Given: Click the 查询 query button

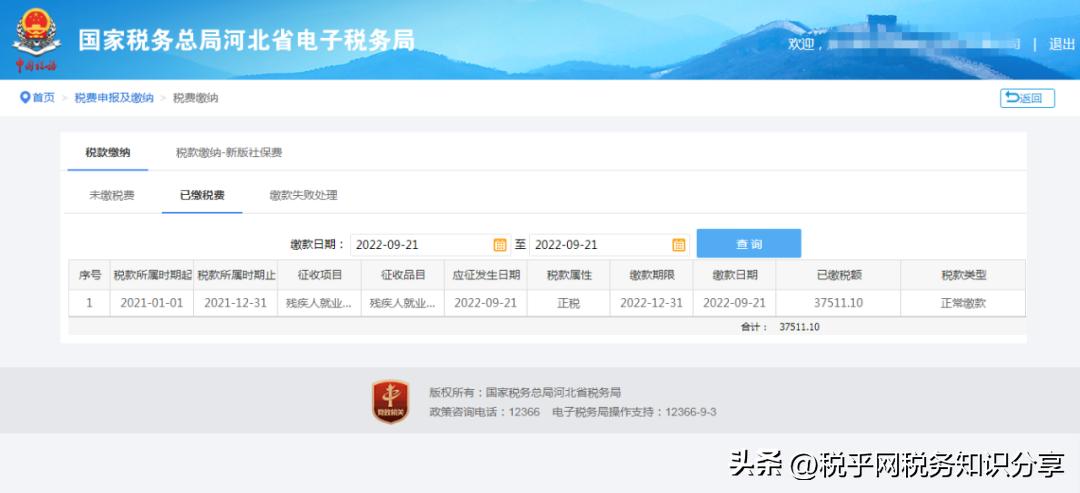Looking at the screenshot, I should click(x=749, y=244).
